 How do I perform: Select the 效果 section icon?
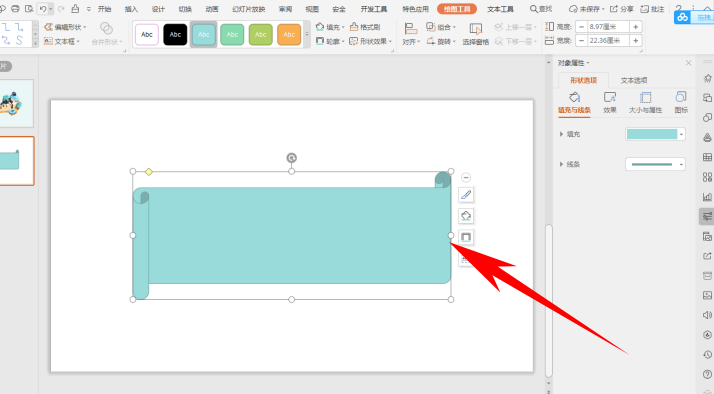pyautogui.click(x=610, y=103)
